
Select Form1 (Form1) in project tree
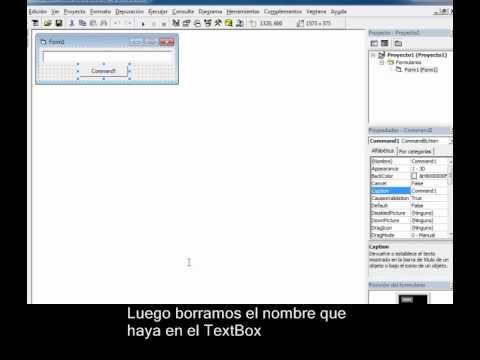(421, 70)
